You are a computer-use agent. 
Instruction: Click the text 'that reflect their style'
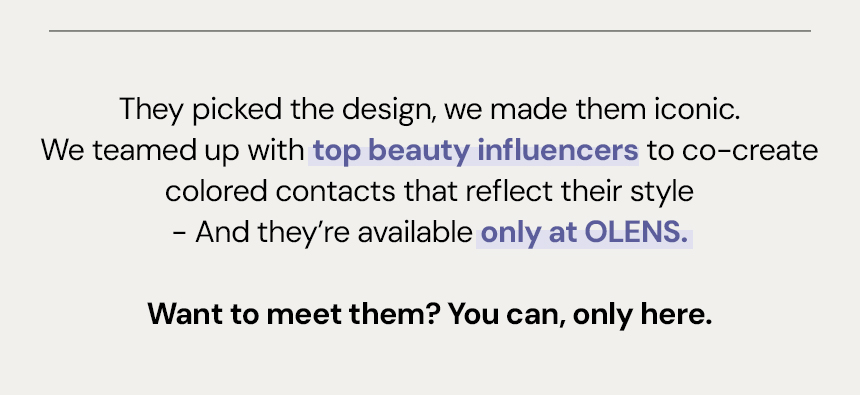tap(548, 191)
